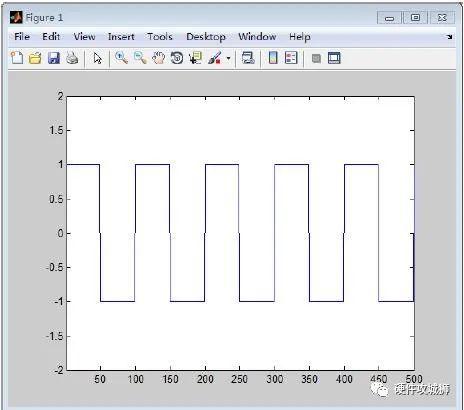This screenshot has height=410, width=464.
Task: Save the figure with the floppy disk icon
Action: point(54,58)
